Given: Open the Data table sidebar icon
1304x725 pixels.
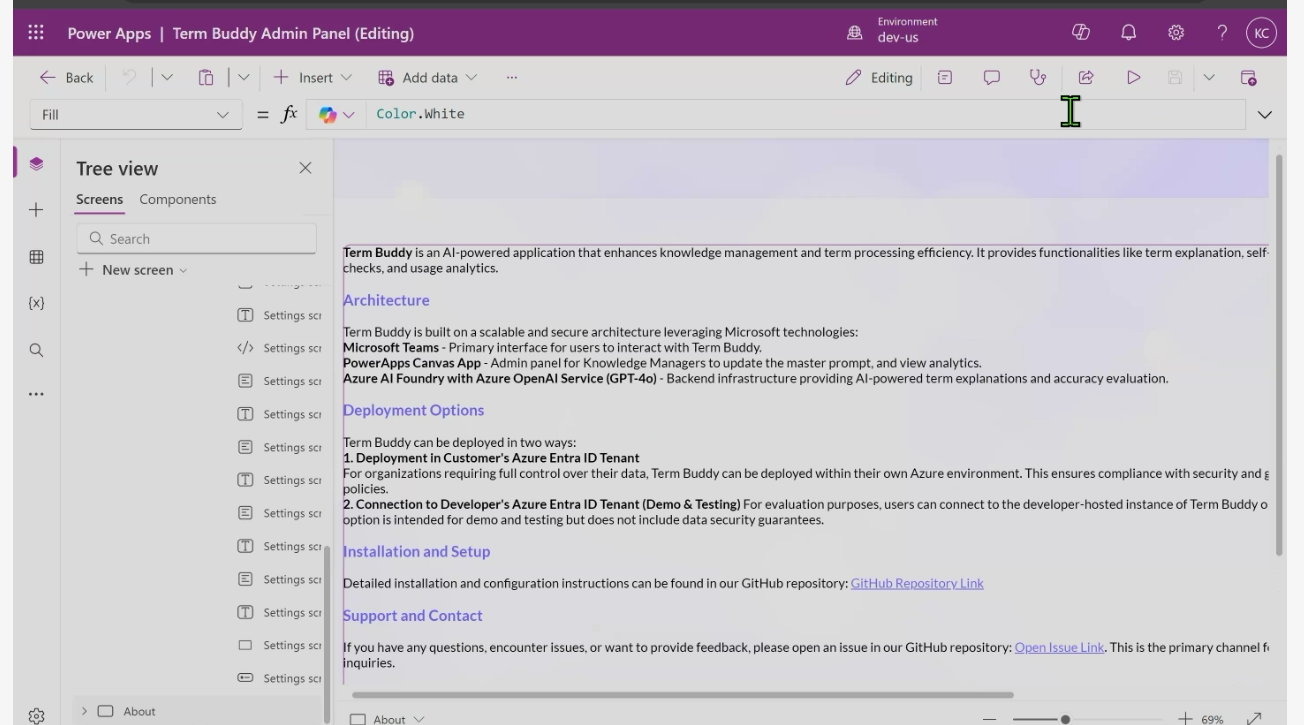Looking at the screenshot, I should click(x=36, y=257).
